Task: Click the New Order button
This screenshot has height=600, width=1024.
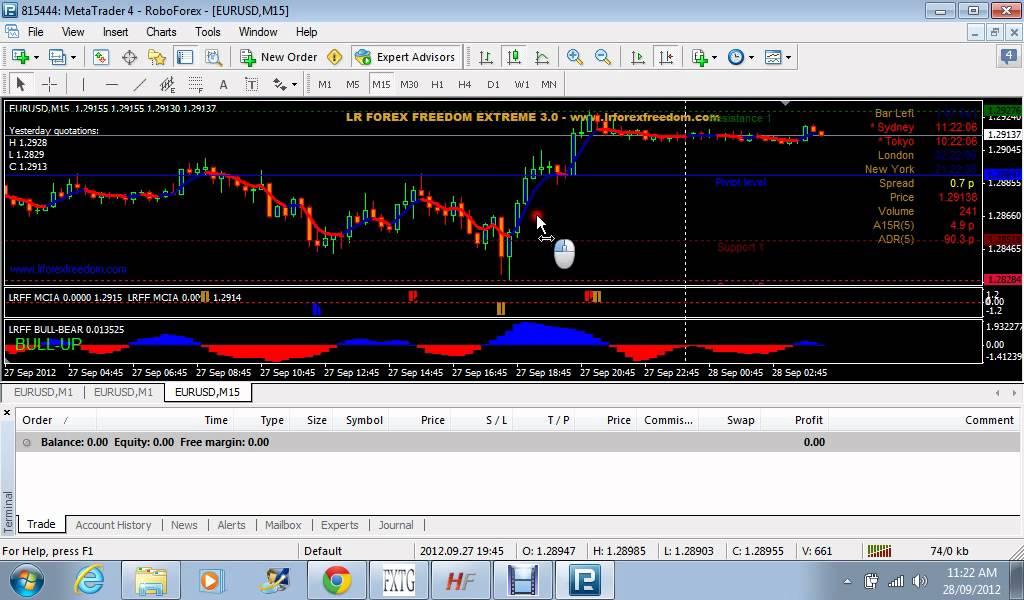Action: pyautogui.click(x=278, y=57)
